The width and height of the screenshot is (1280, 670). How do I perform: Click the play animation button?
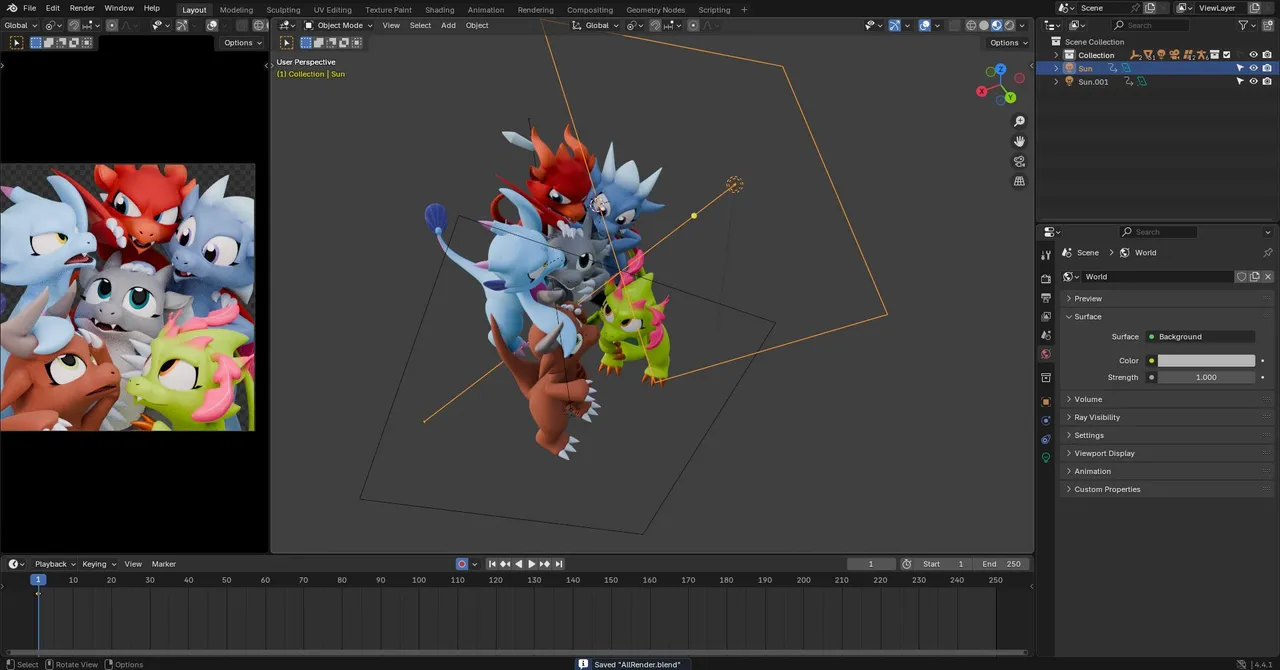[x=532, y=564]
